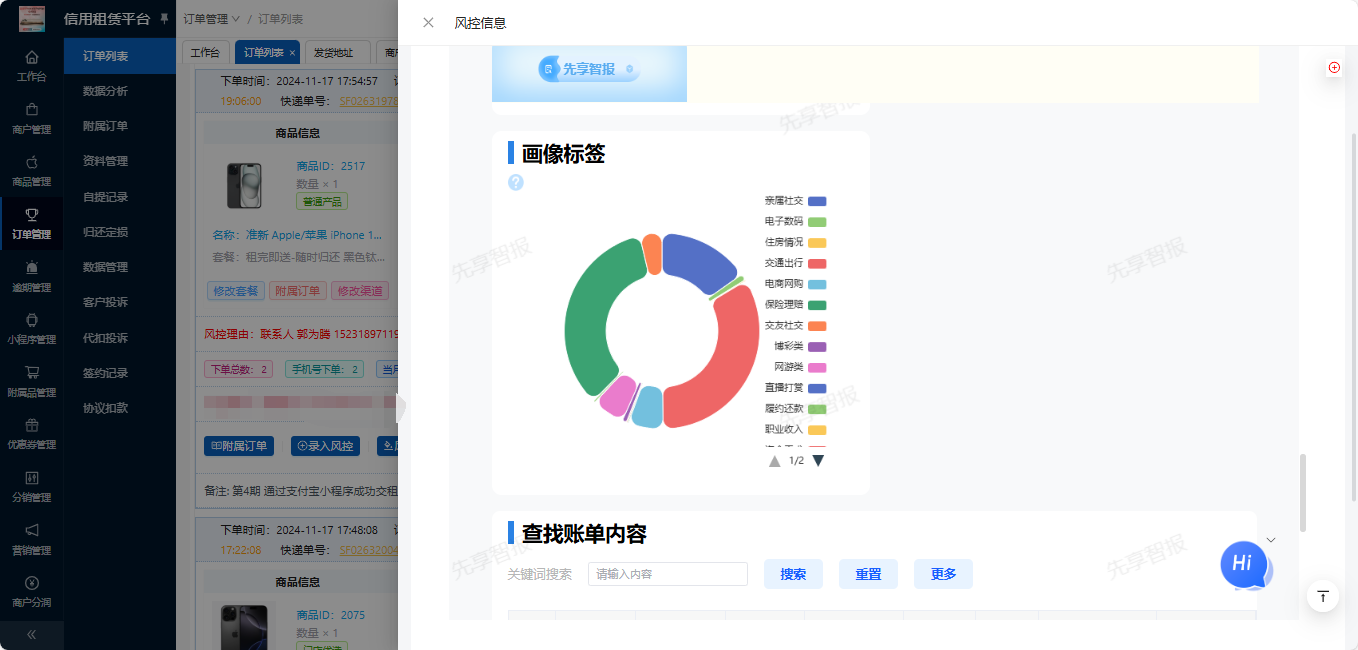Collapse sidebar with double-chevron icon
The image size is (1358, 650).
click(32, 634)
